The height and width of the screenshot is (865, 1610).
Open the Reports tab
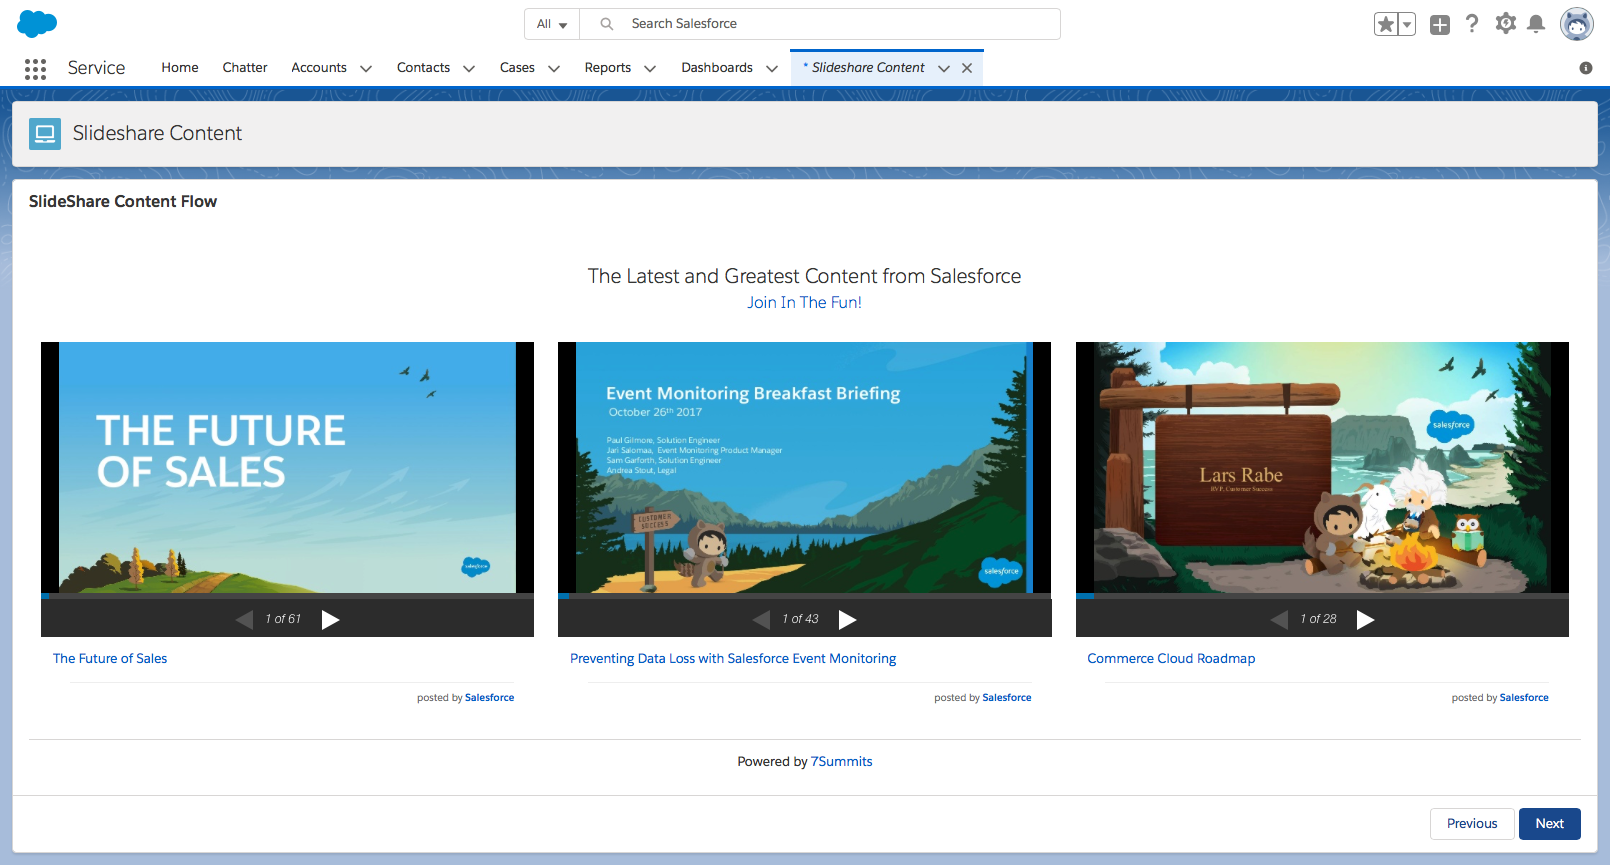pos(608,67)
